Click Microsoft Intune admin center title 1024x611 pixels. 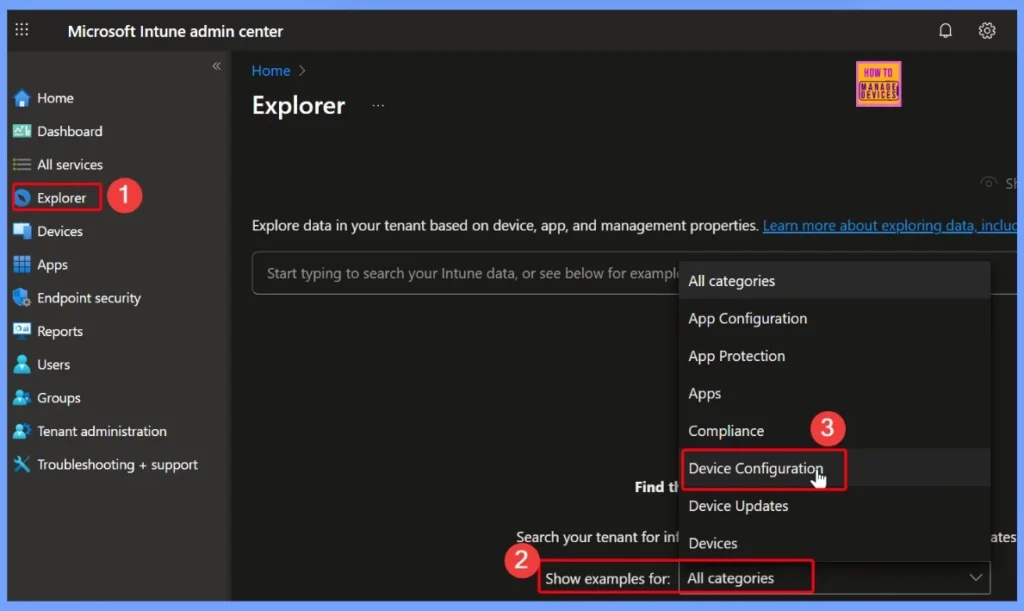pos(175,31)
